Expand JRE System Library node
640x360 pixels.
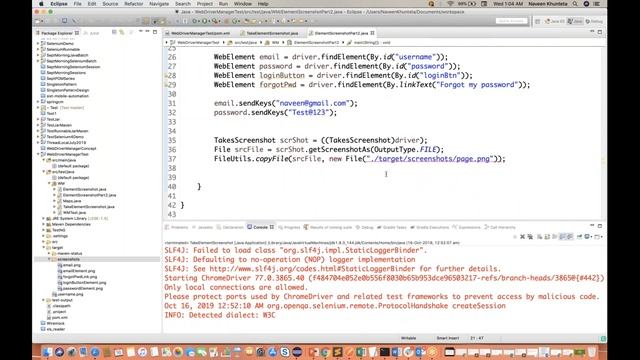44,218
